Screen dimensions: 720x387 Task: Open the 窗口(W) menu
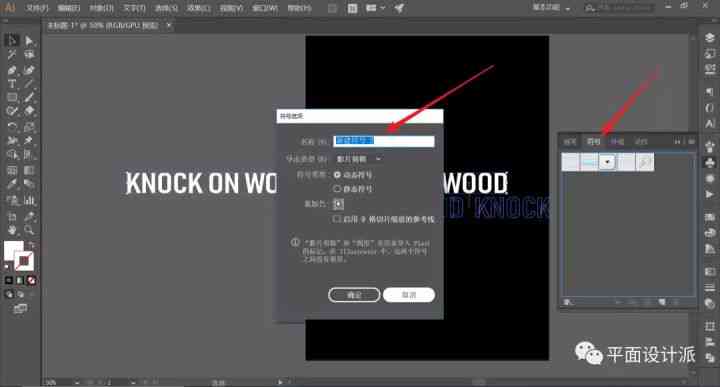(x=265, y=8)
